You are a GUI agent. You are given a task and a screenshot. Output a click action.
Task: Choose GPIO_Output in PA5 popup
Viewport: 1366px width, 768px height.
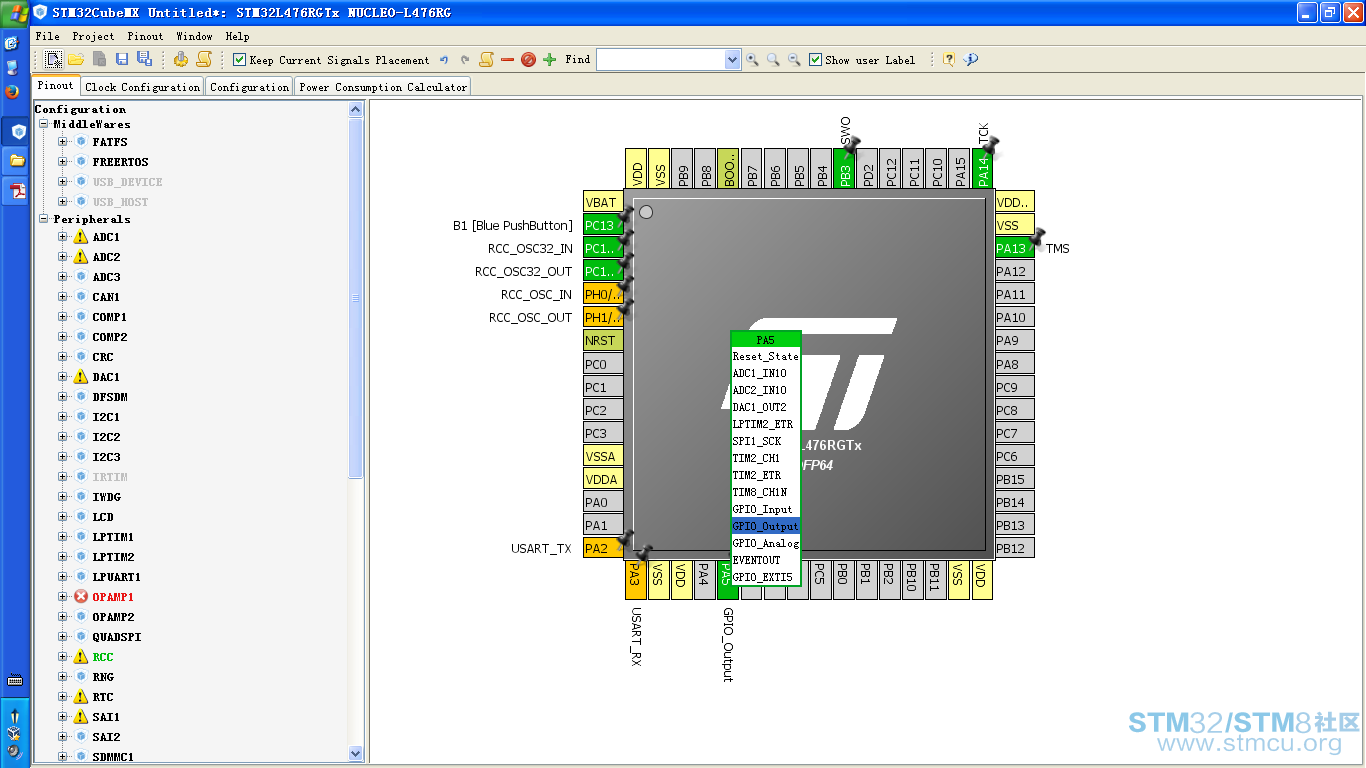[x=766, y=526]
